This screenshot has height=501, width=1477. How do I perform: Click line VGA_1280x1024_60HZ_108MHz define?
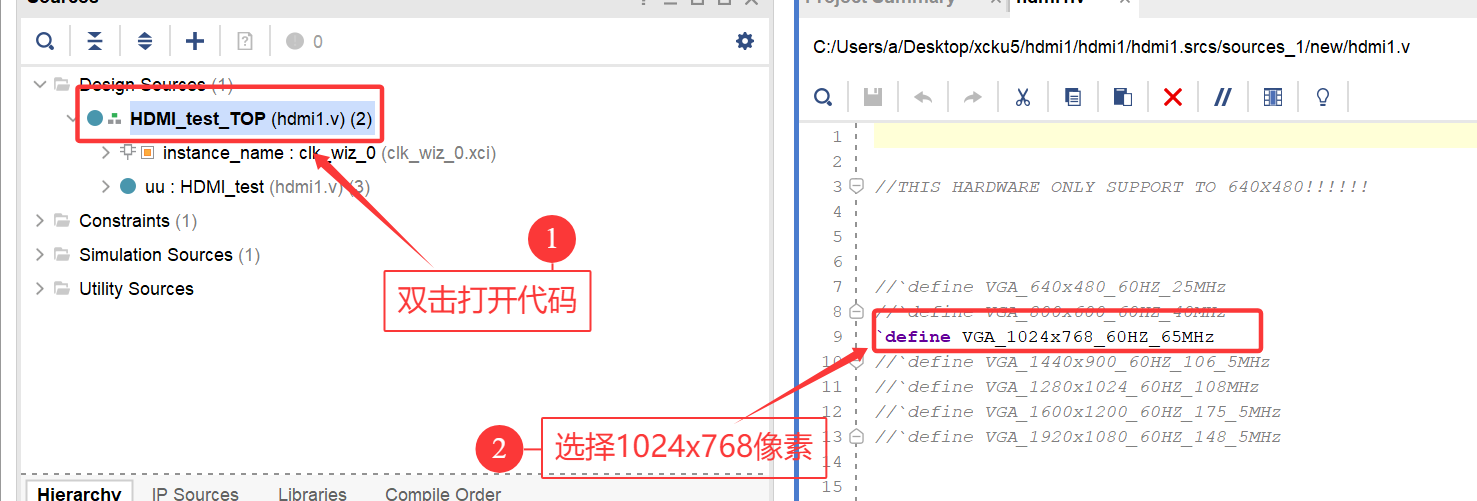pyautogui.click(x=1067, y=387)
